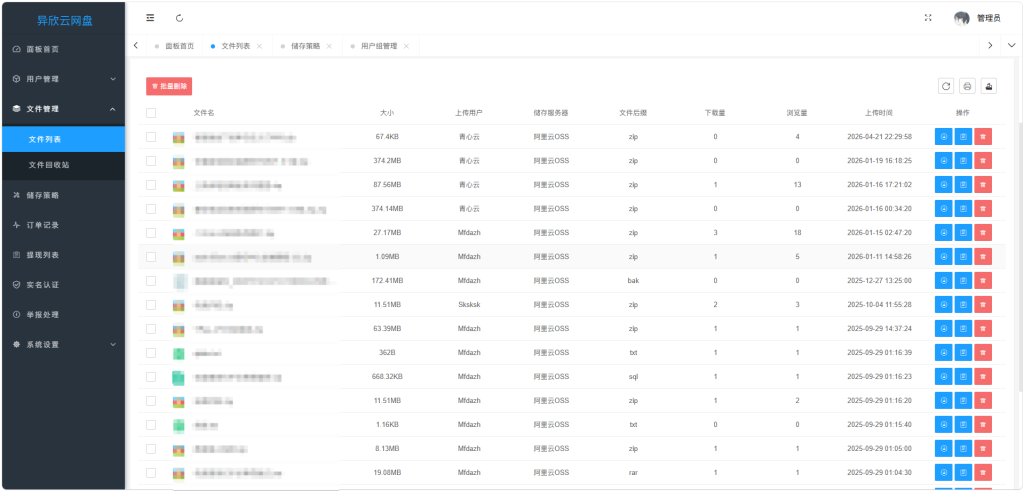Screen dimensions: 1024x491
Task: Check the box for the 87.56MB file
Action: click(x=151, y=185)
